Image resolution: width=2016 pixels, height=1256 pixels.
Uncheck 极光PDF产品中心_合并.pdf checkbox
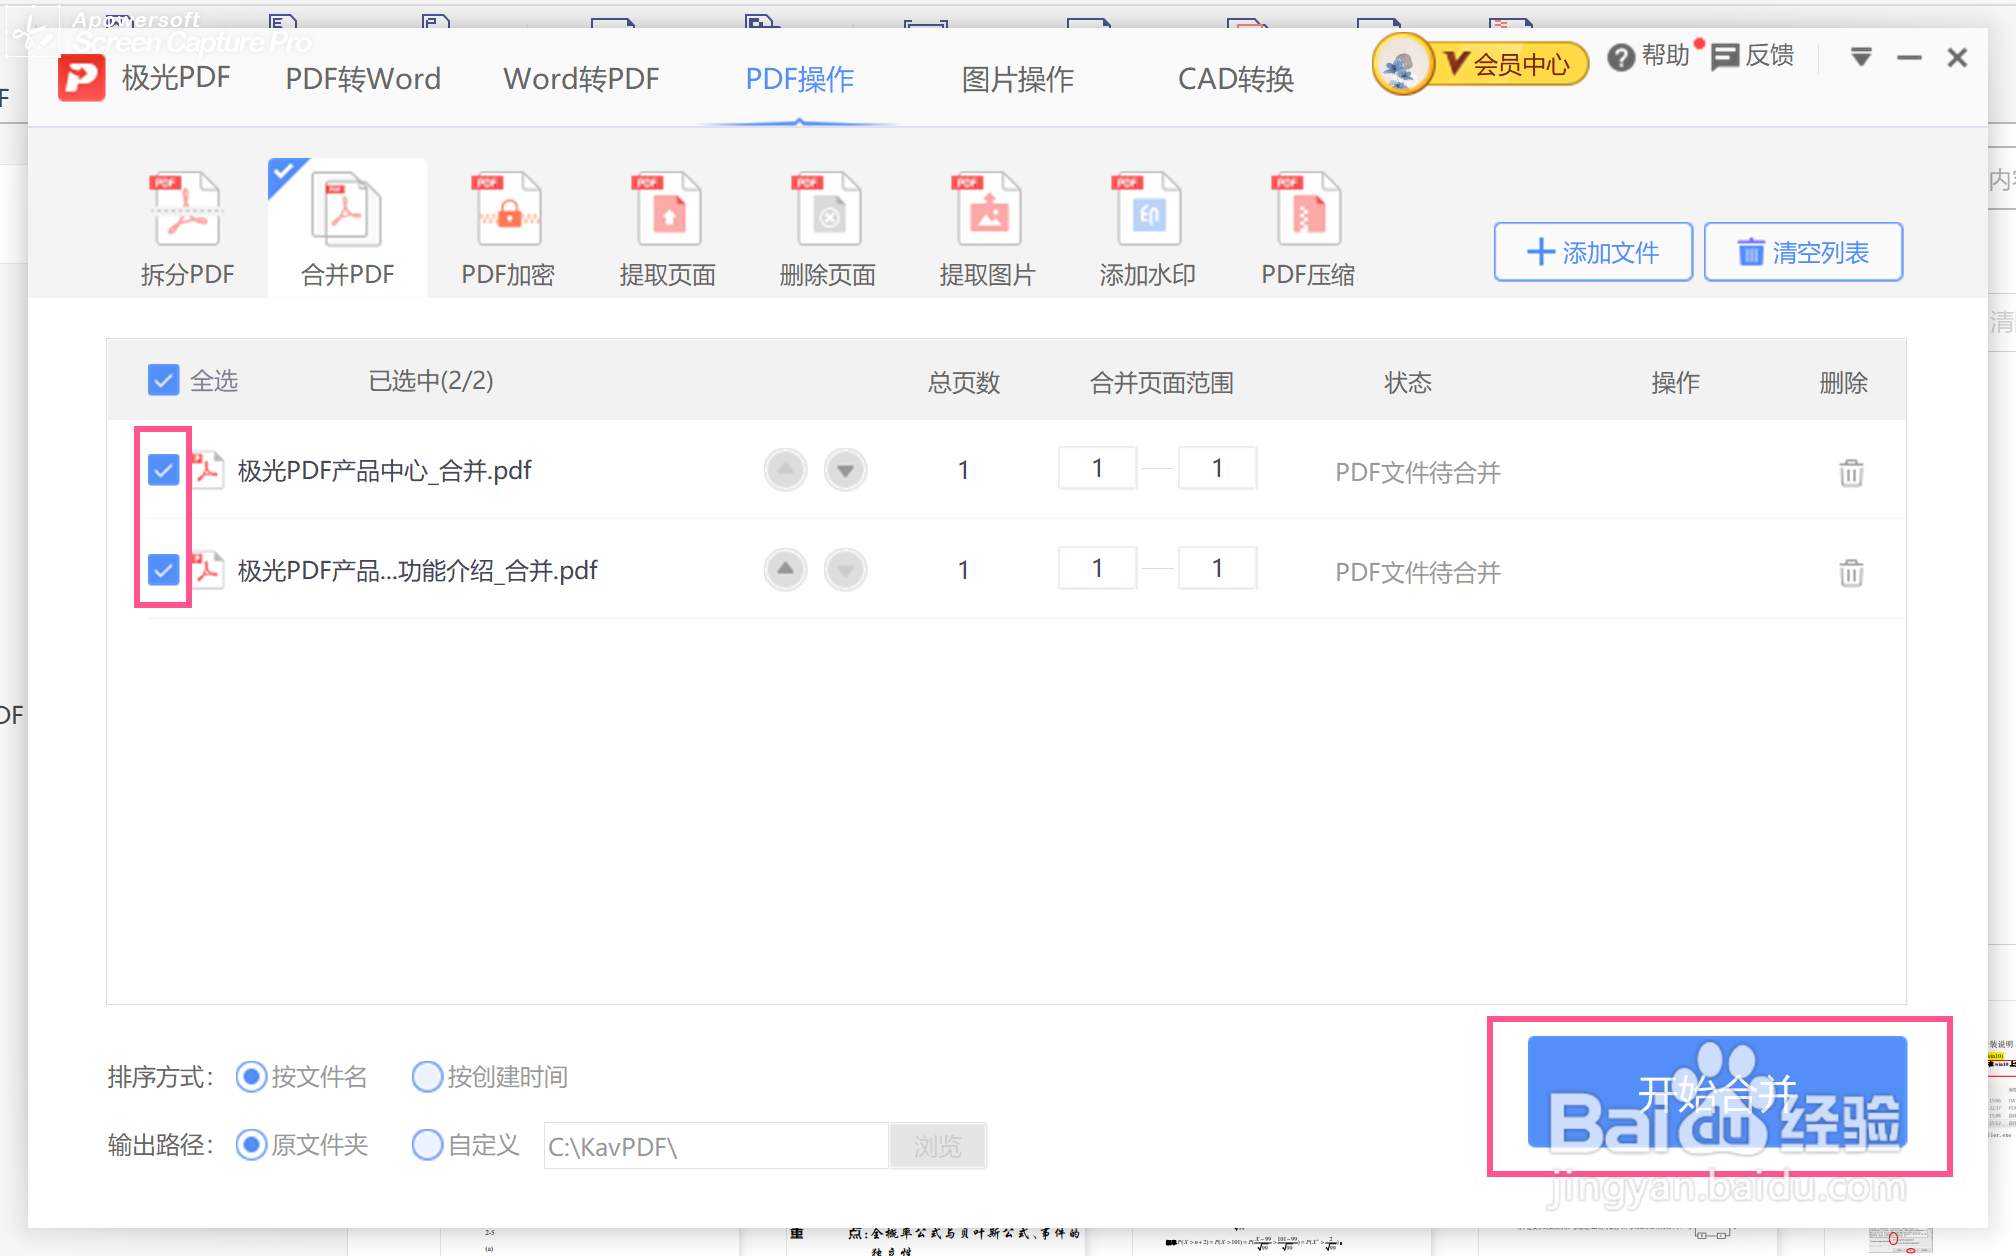pyautogui.click(x=163, y=470)
